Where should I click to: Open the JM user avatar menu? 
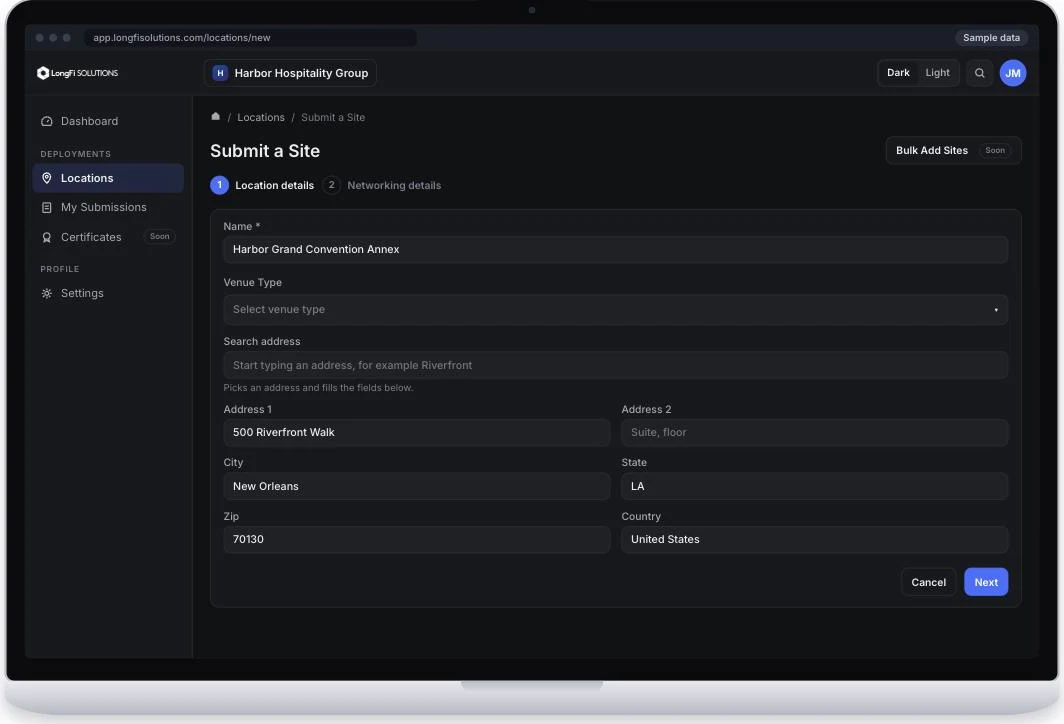[1012, 73]
